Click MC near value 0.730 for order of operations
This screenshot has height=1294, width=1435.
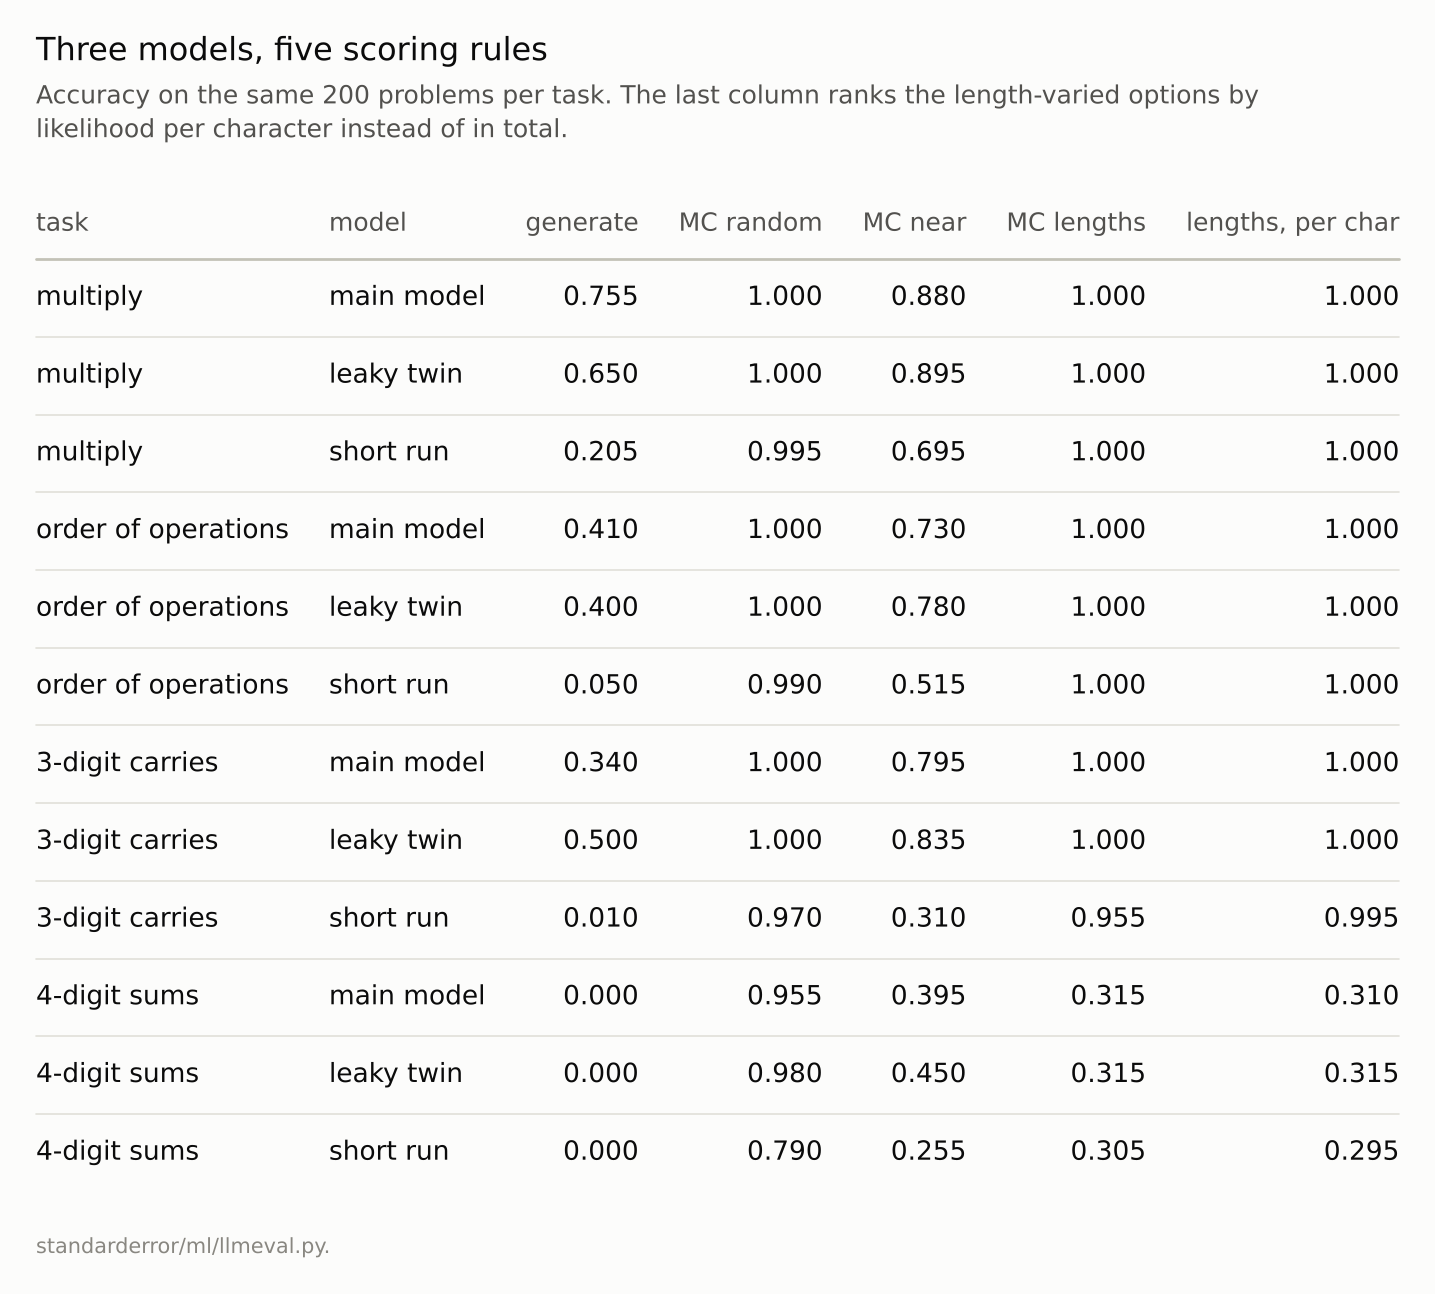(x=928, y=529)
